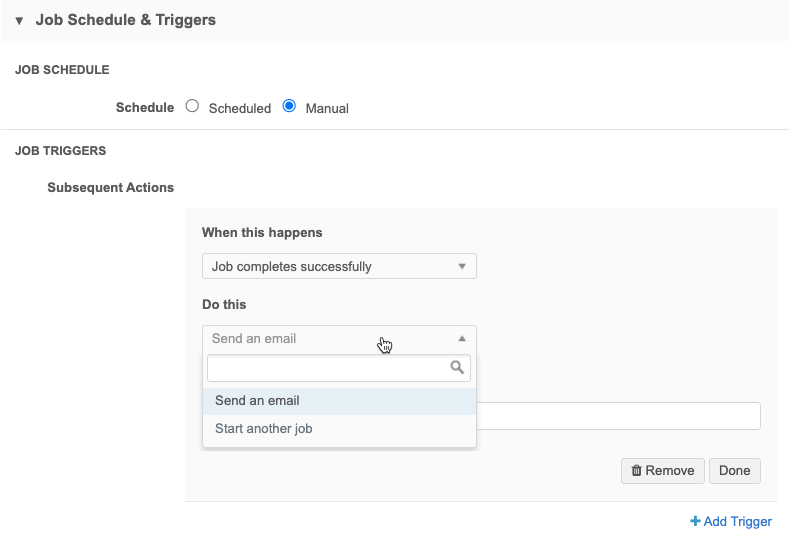789x538 pixels.
Task: Select the Scheduled radio button
Action: pos(193,106)
